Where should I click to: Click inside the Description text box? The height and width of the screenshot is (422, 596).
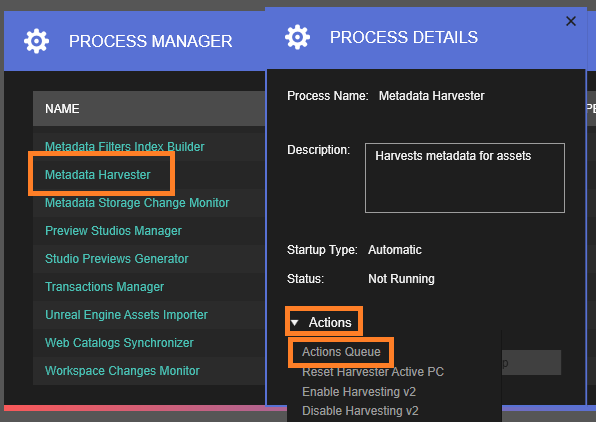[x=464, y=178]
